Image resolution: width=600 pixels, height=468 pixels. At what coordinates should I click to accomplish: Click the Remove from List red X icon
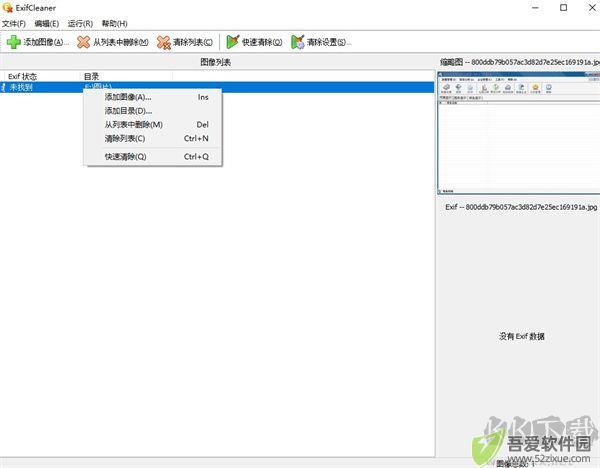[x=83, y=42]
